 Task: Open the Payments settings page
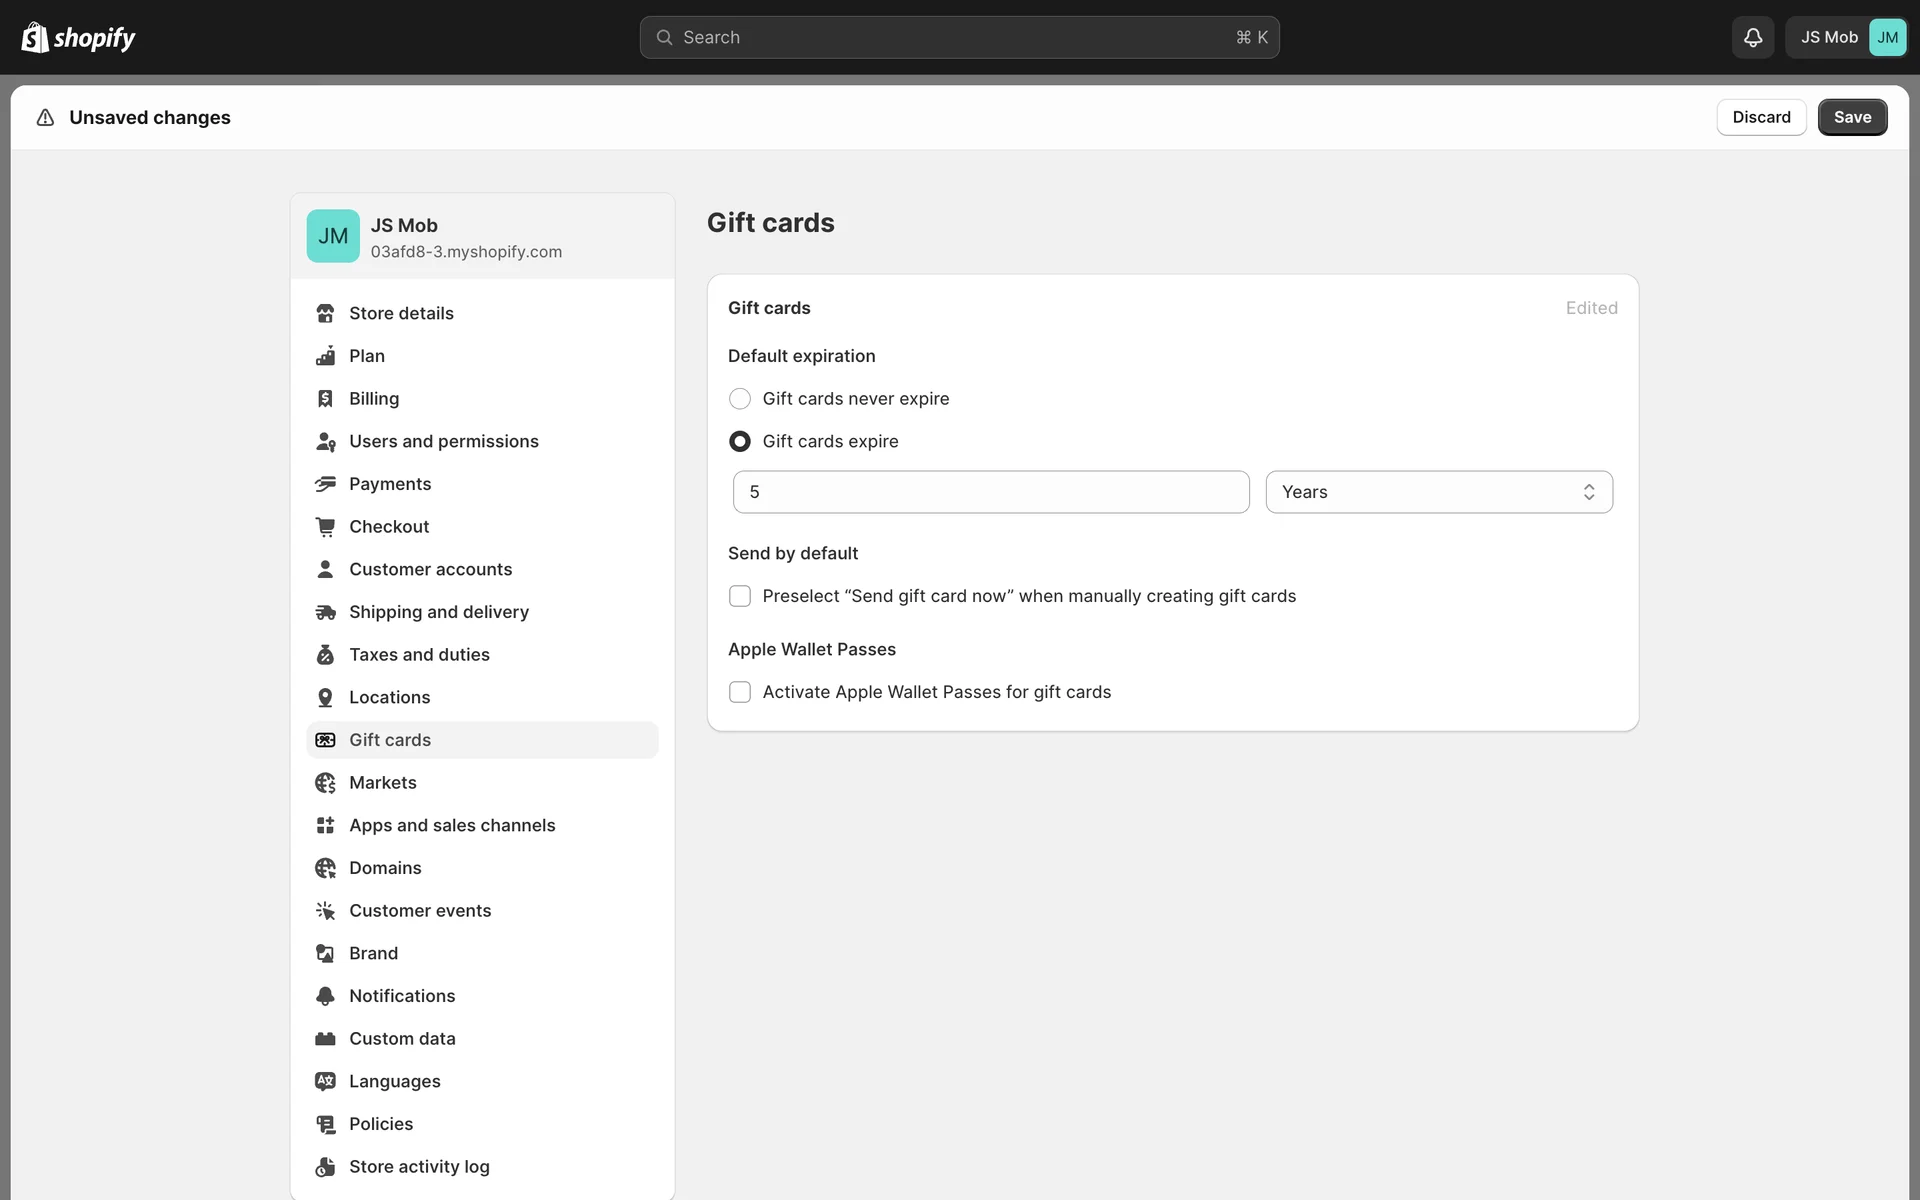click(x=390, y=484)
